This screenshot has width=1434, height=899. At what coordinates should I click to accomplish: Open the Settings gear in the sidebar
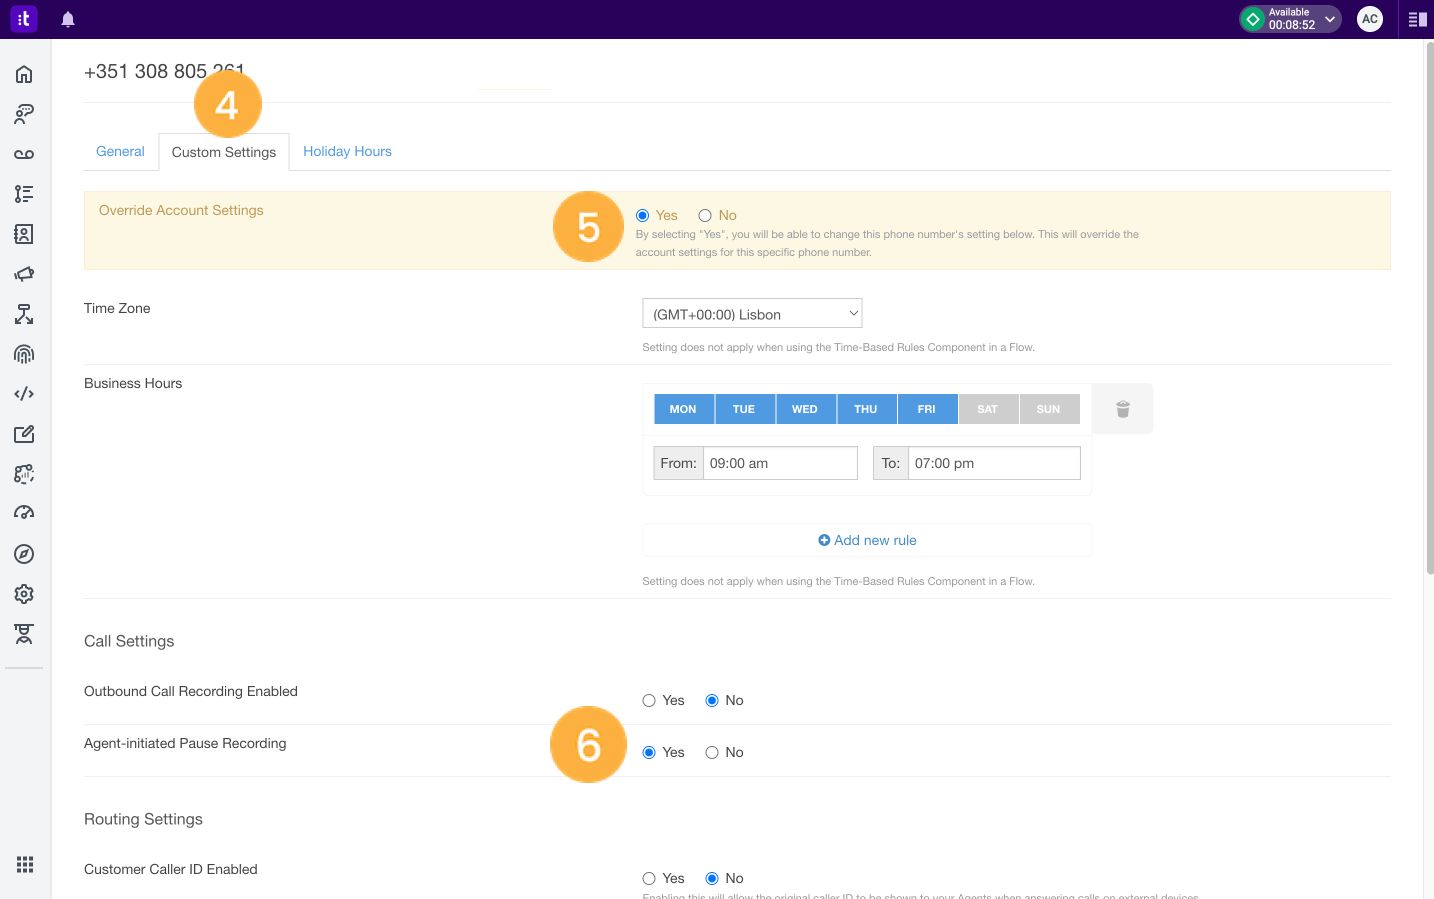(x=24, y=594)
